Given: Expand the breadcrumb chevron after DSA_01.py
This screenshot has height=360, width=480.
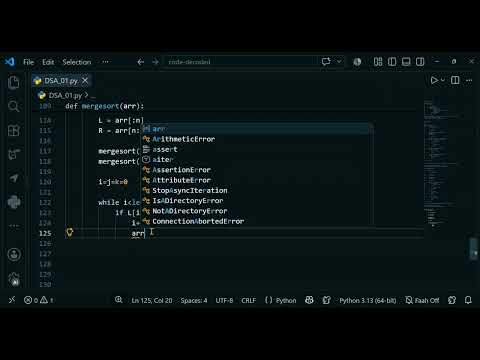Looking at the screenshot, I should (x=87, y=95).
